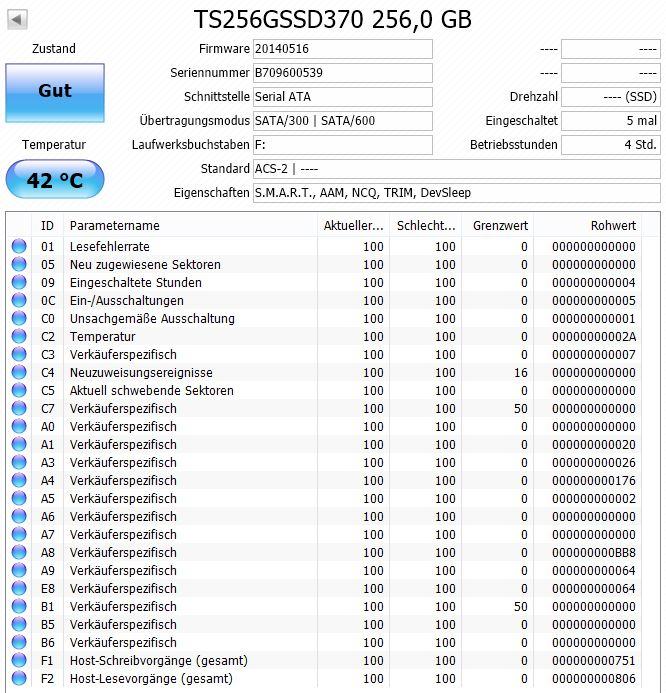
Task: Click the Firmware field 20140516
Action: click(343, 49)
